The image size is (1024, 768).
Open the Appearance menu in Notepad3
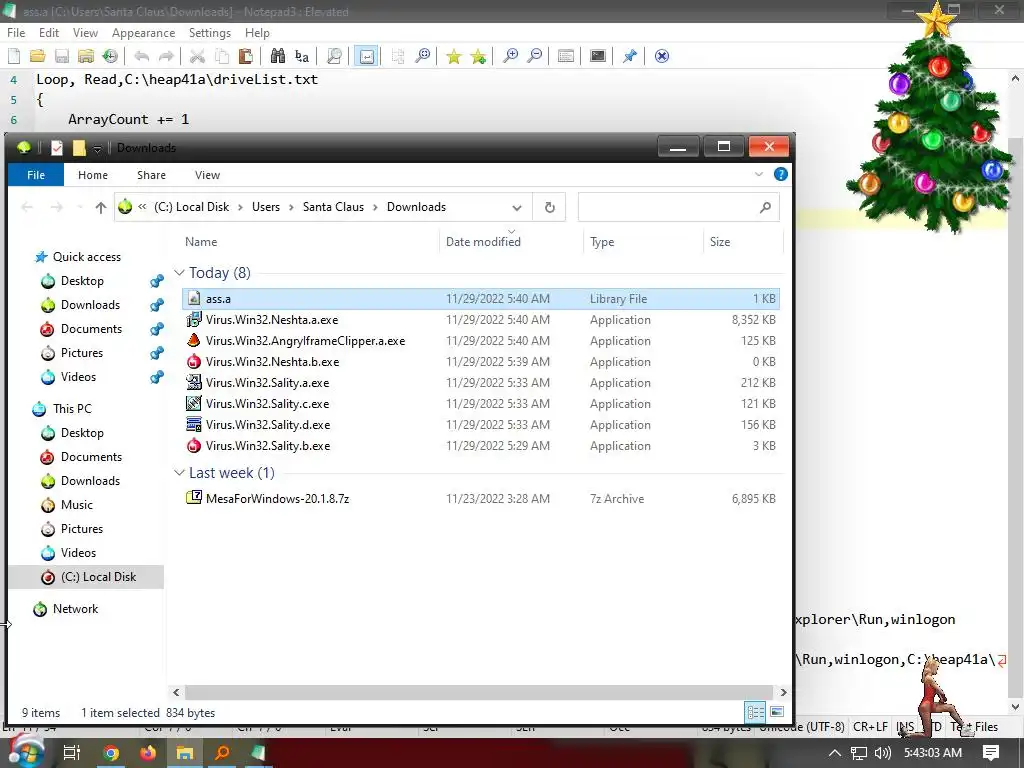tap(143, 33)
